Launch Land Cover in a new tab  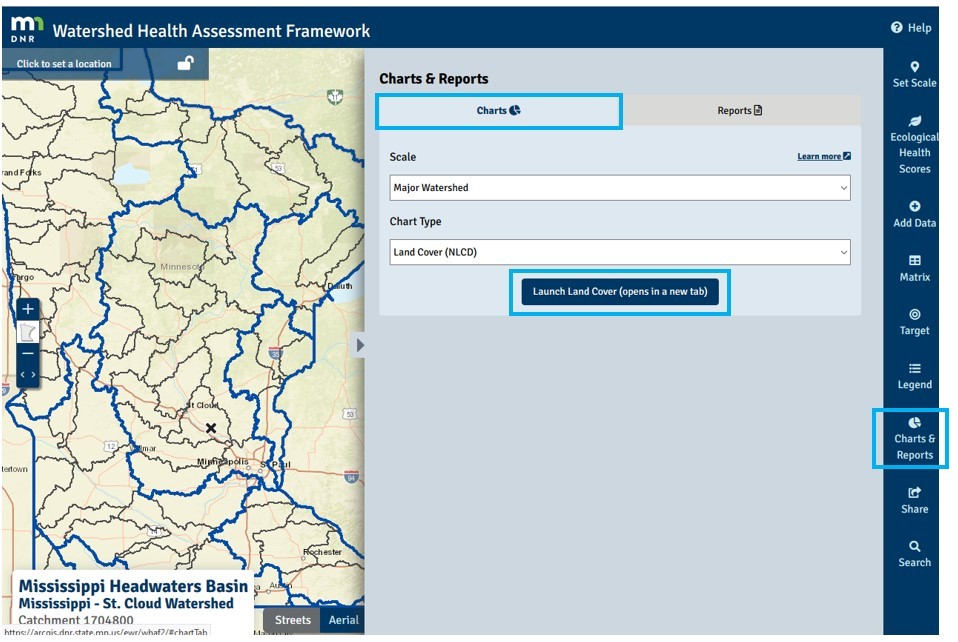(619, 292)
